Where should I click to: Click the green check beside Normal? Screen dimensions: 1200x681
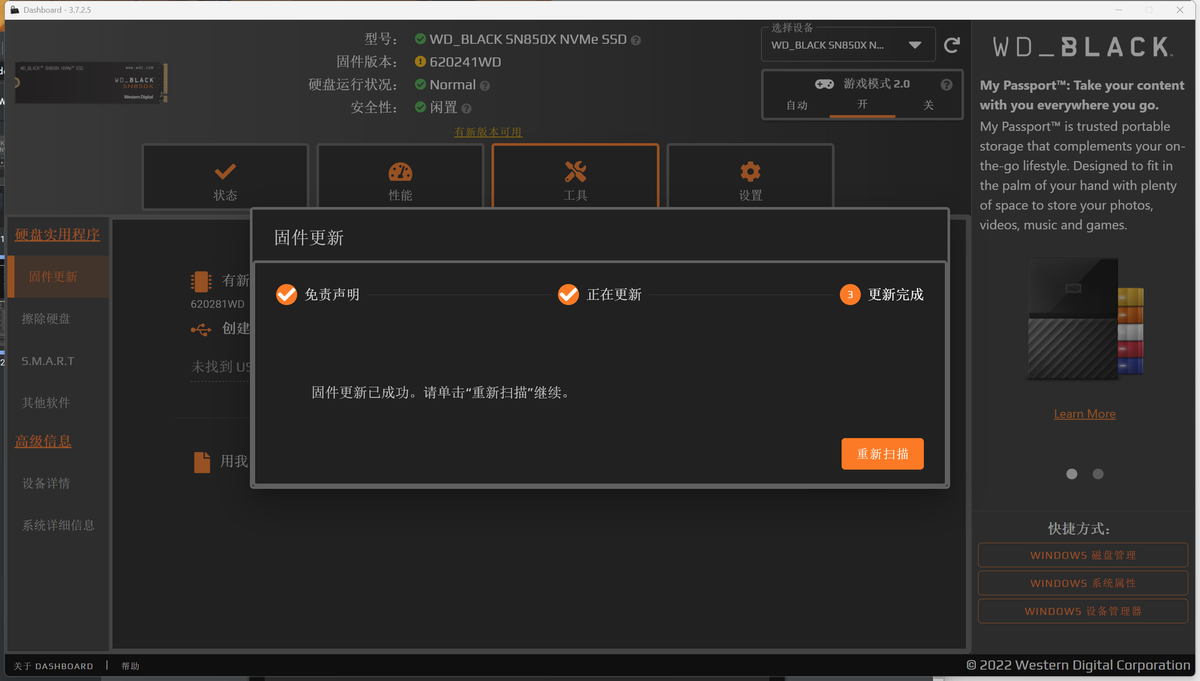click(x=420, y=85)
